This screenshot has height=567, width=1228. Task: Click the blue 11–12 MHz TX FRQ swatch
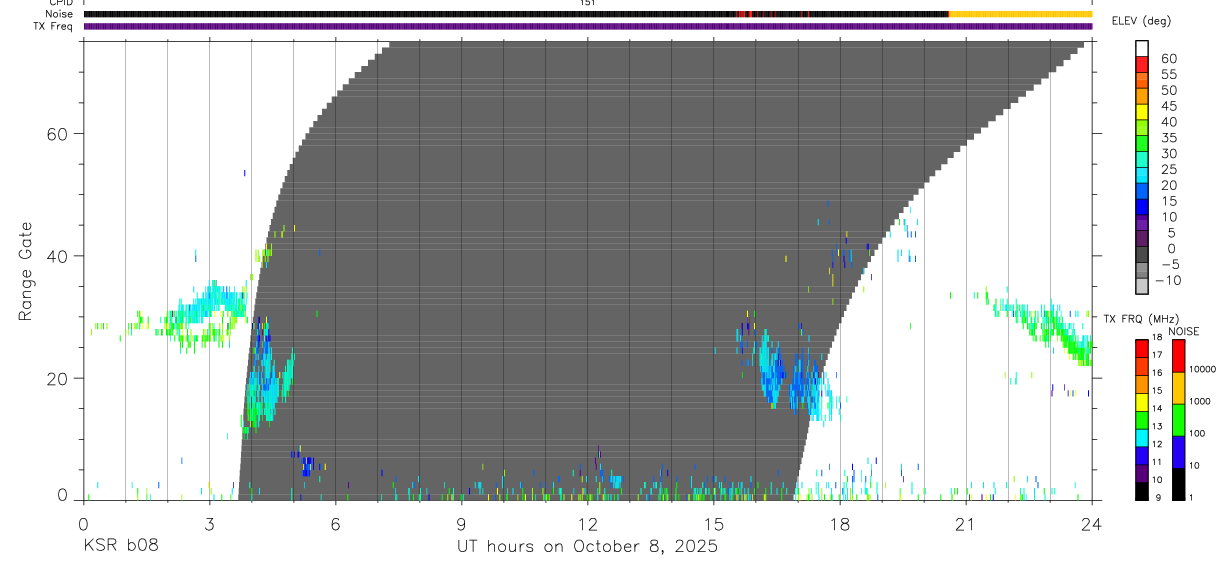1142,456
